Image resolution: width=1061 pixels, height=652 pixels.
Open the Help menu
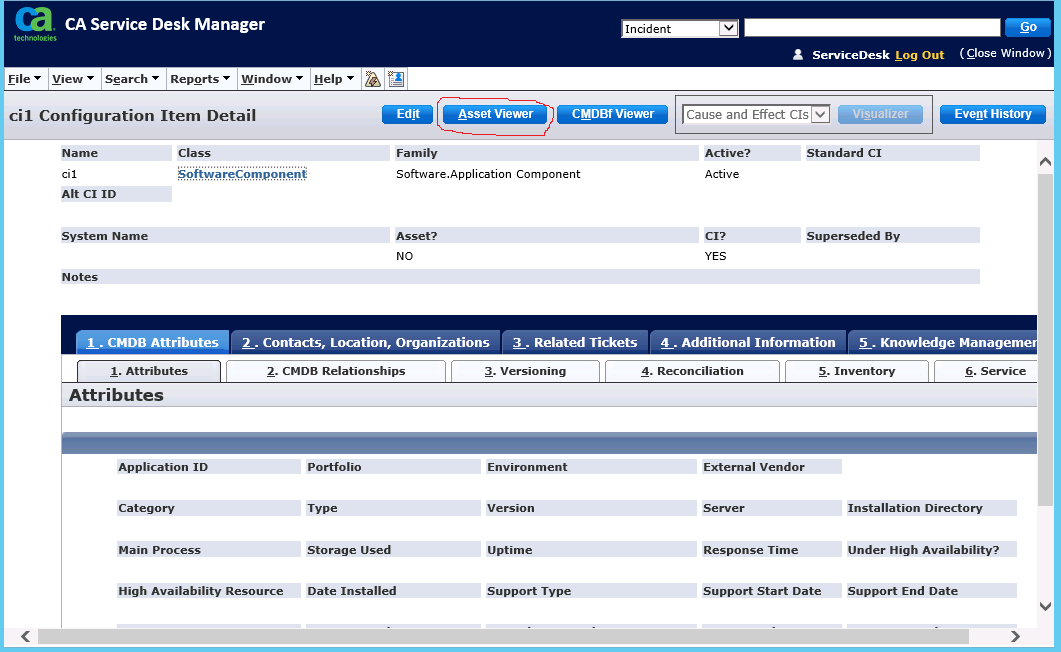click(331, 78)
